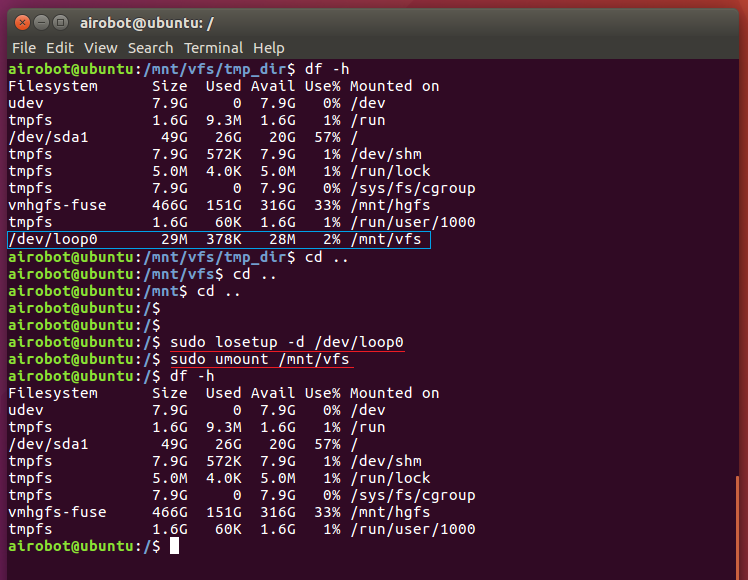Click '/dev/sda1' in the second df output
The height and width of the screenshot is (580, 748).
point(48,444)
